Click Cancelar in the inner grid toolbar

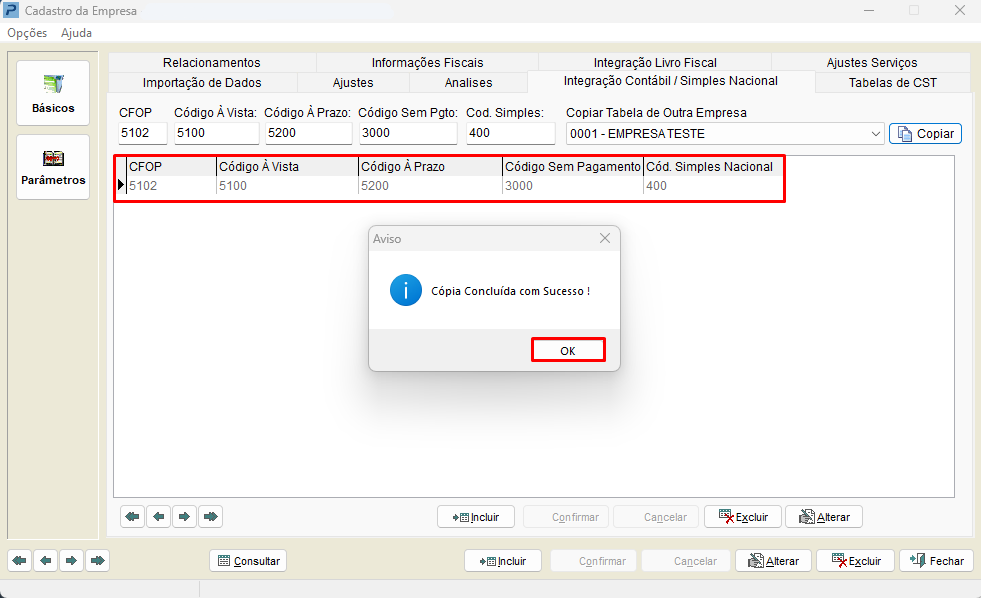(656, 517)
